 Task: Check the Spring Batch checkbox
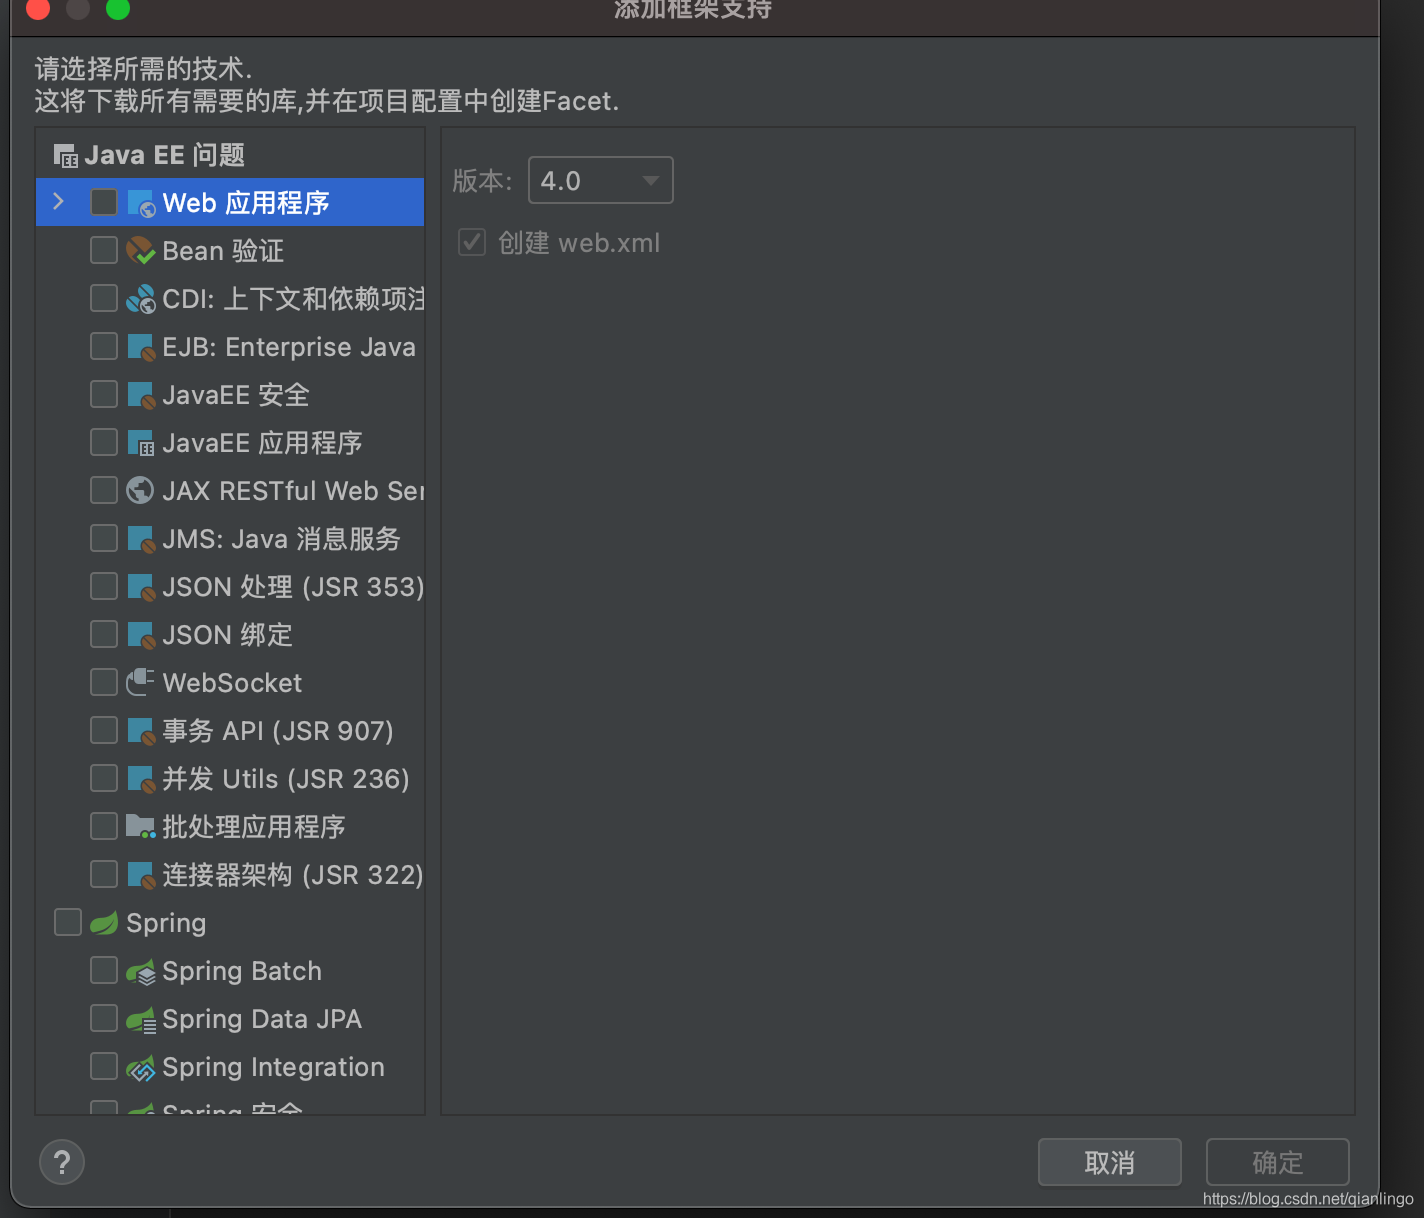[x=104, y=971]
